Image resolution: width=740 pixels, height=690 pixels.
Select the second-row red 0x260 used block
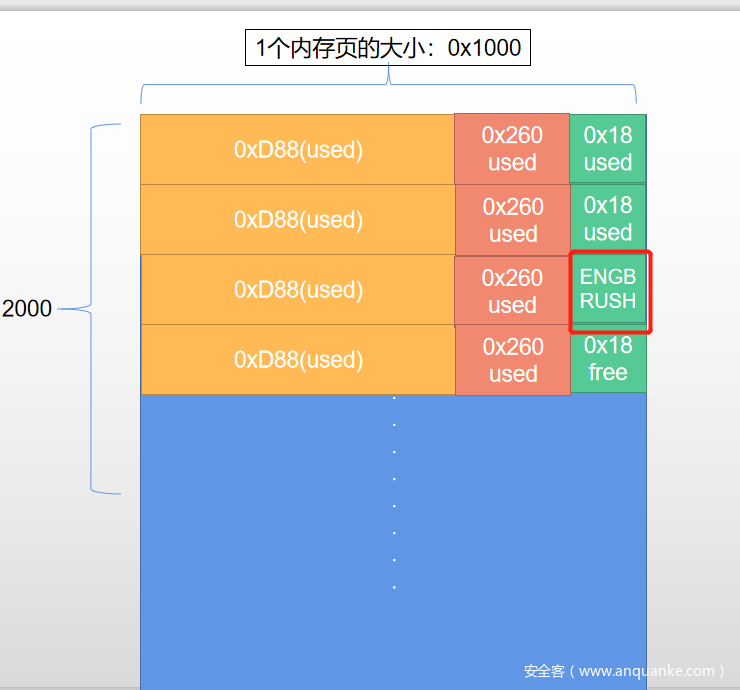click(512, 220)
